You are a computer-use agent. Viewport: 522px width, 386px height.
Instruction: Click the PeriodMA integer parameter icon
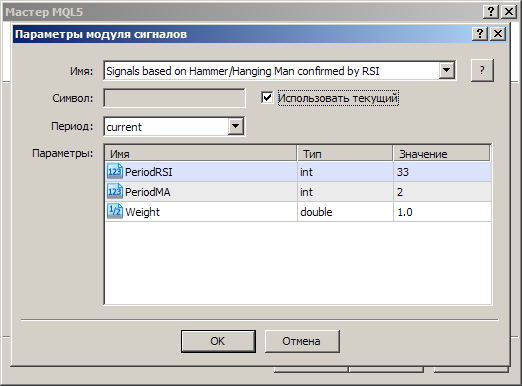115,192
